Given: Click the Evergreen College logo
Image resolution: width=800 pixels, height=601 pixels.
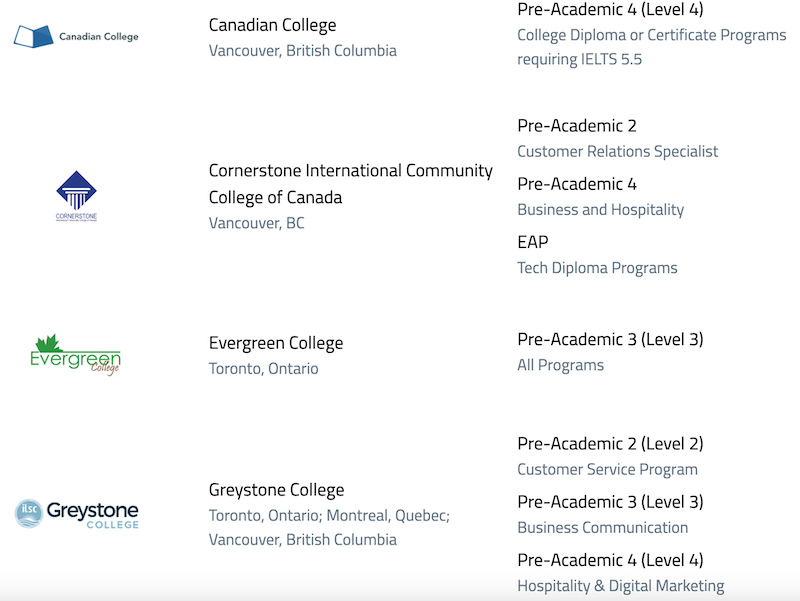Looking at the screenshot, I should click(x=76, y=355).
